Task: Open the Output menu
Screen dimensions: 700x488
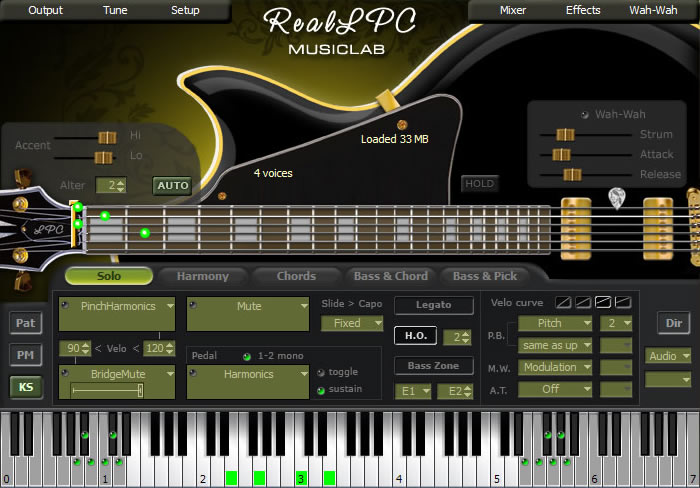Action: [45, 10]
